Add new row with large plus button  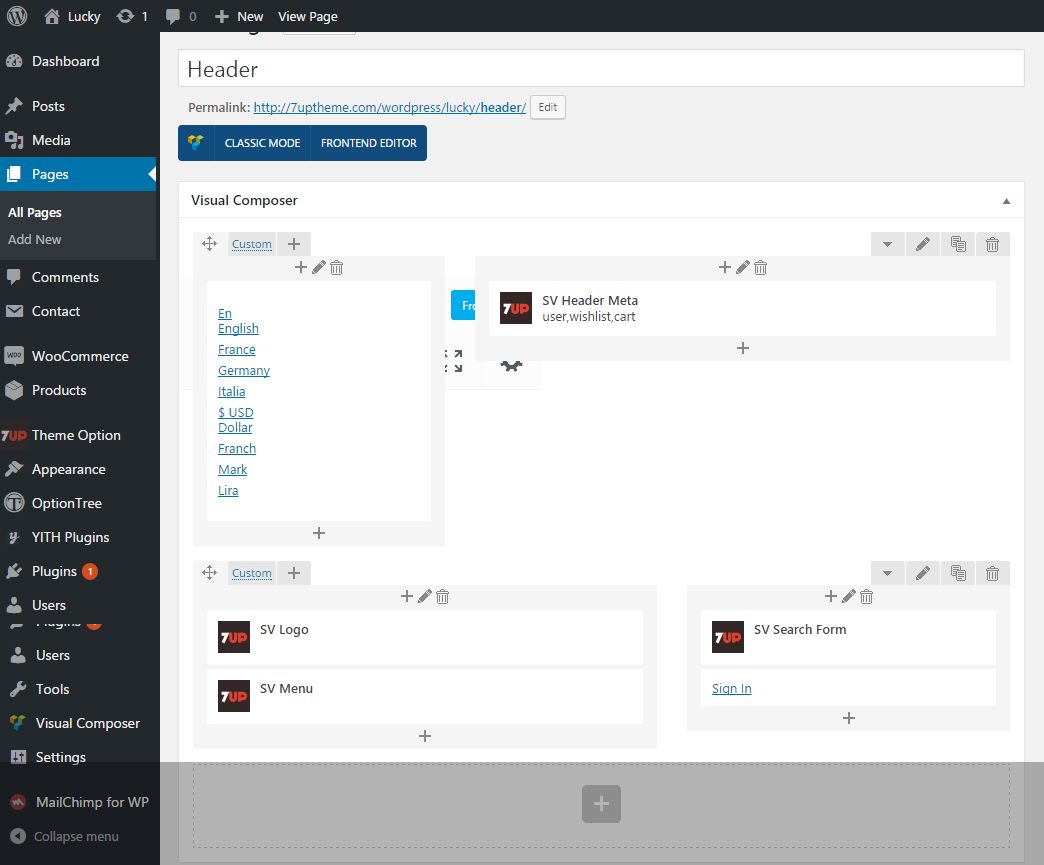tap(601, 804)
